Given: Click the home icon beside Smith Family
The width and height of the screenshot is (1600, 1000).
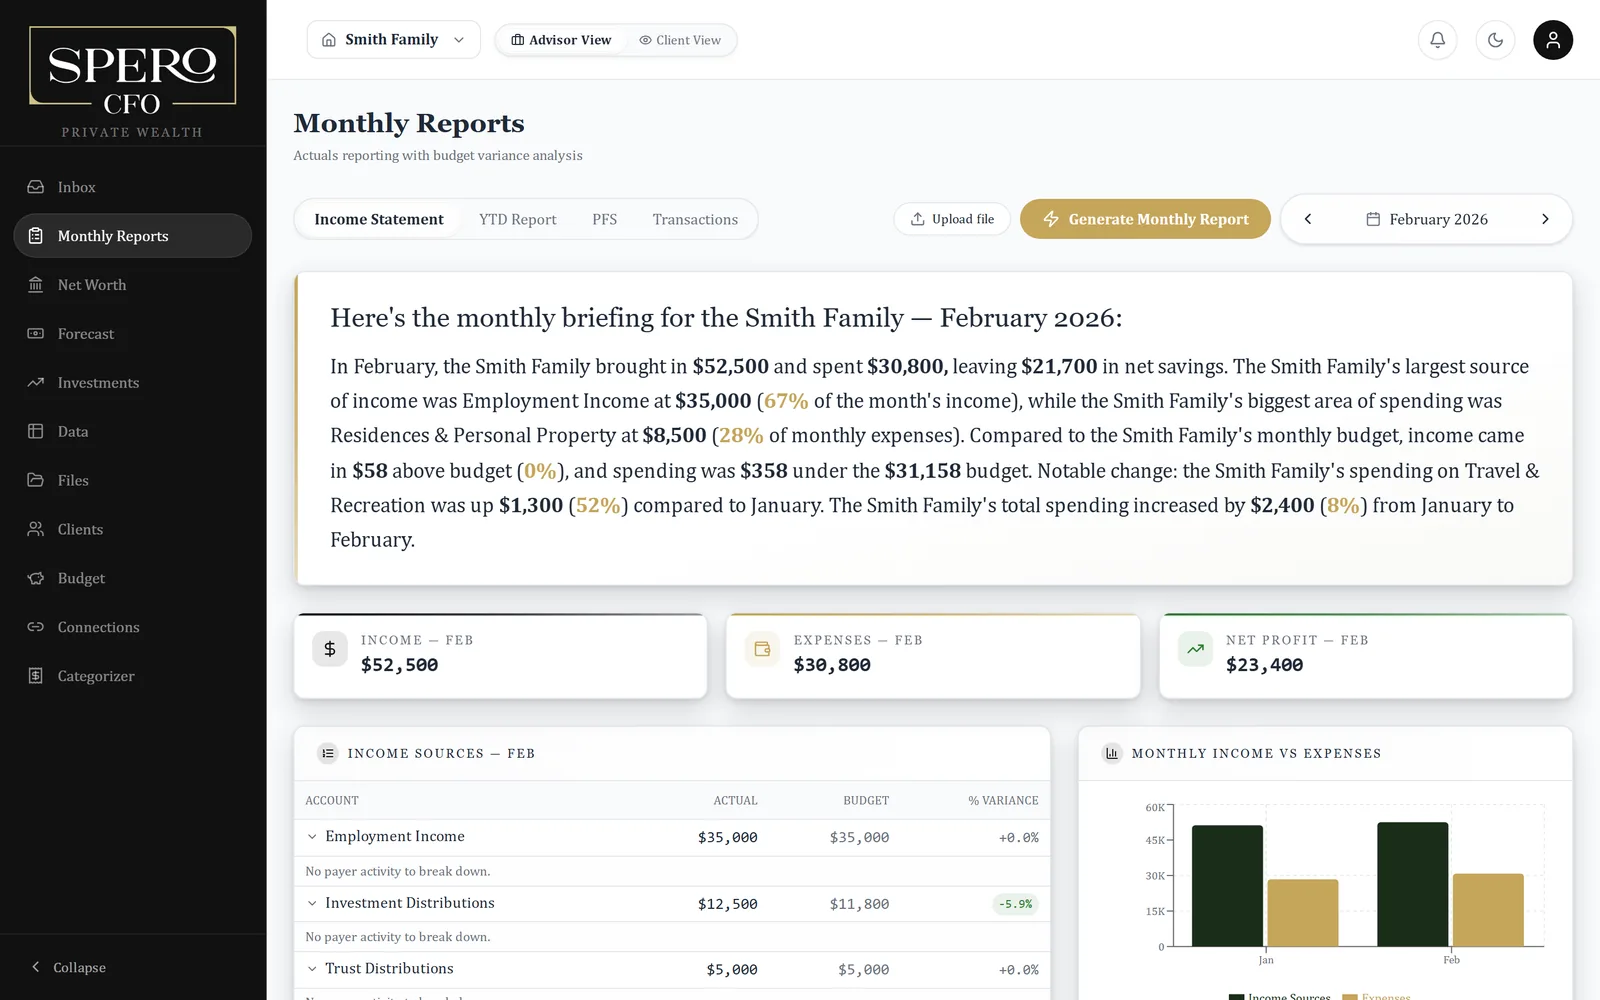Looking at the screenshot, I should (x=329, y=40).
